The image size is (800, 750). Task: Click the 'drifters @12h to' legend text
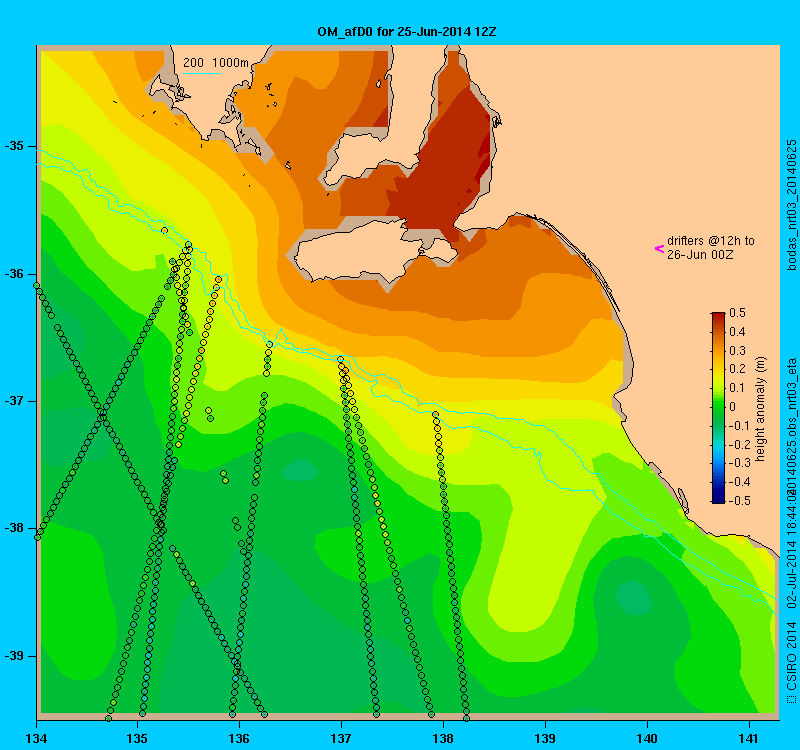coord(711,241)
